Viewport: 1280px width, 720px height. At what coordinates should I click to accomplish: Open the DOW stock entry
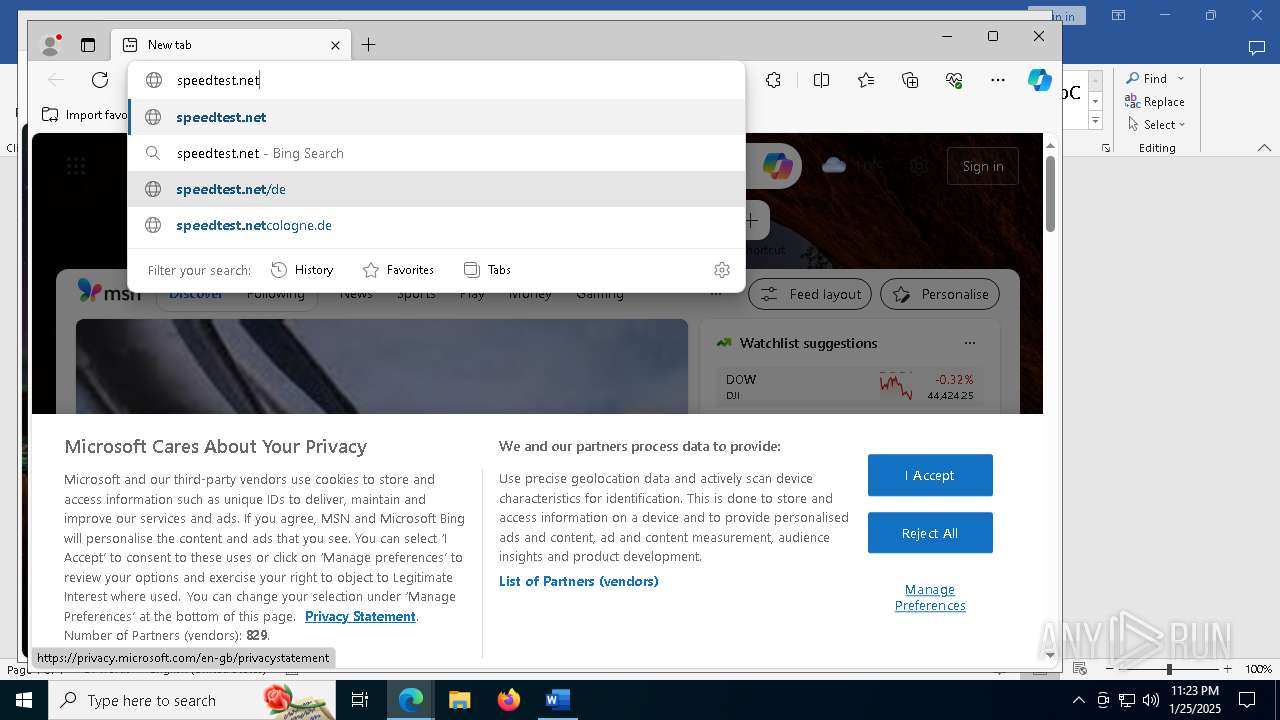849,386
